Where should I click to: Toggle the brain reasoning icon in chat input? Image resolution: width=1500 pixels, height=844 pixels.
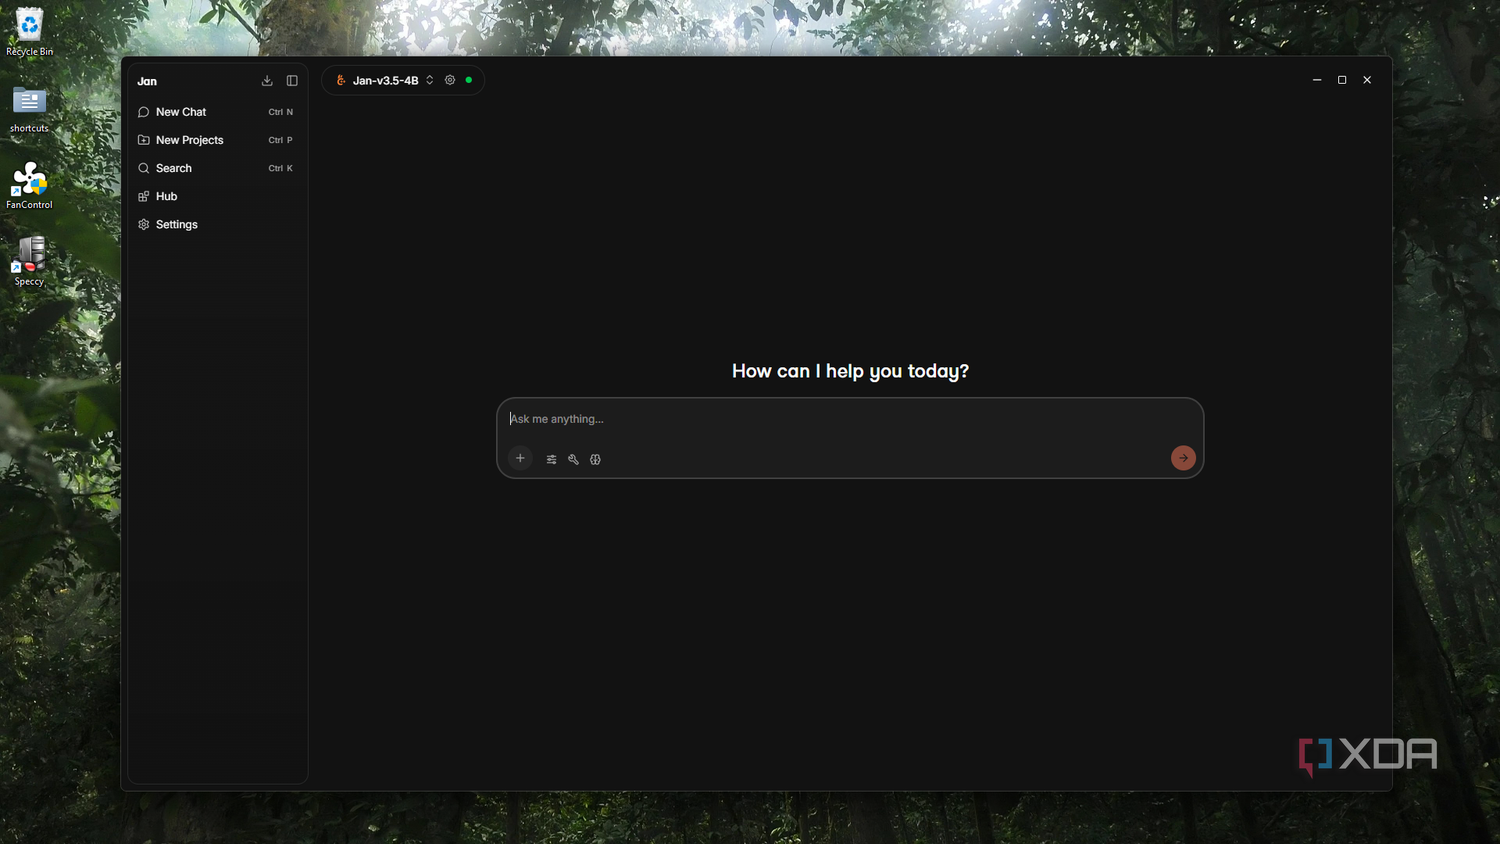pos(595,459)
